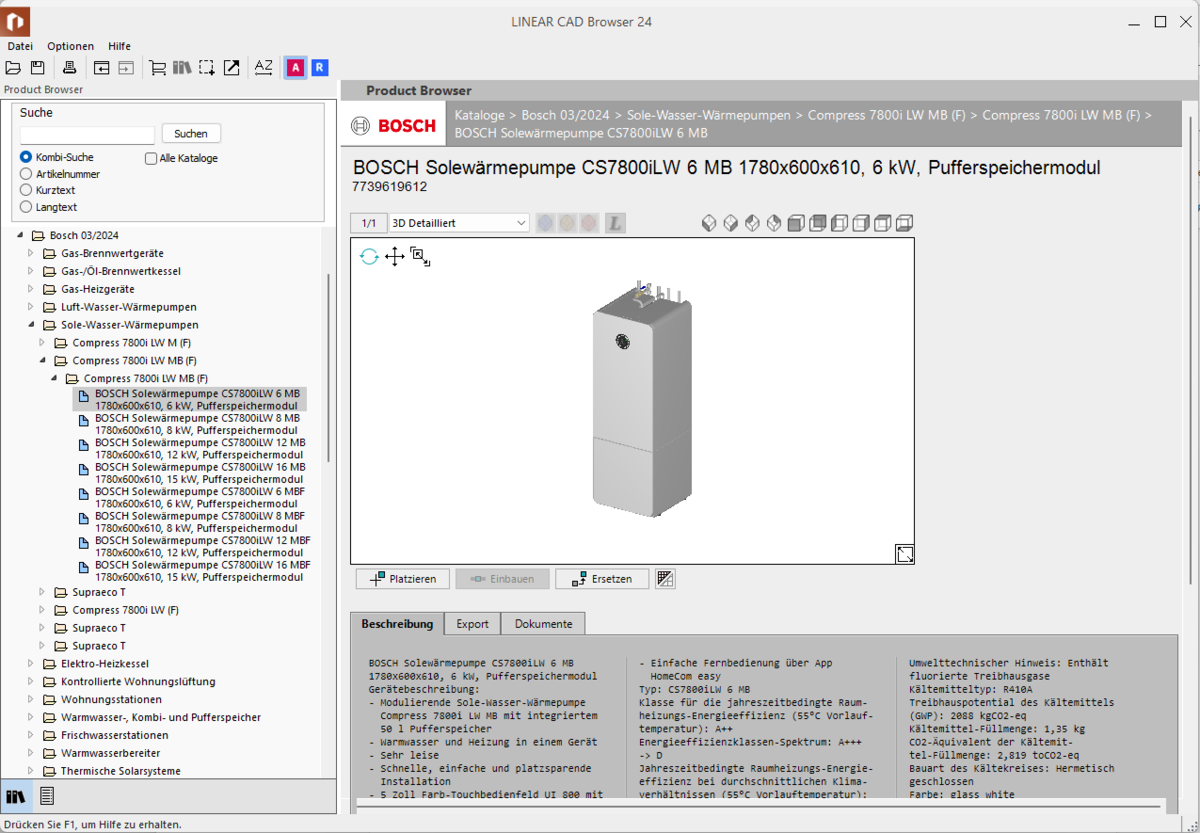Viewport: 1200px width, 833px height.
Task: Open the shopping cart icon
Action: (157, 67)
